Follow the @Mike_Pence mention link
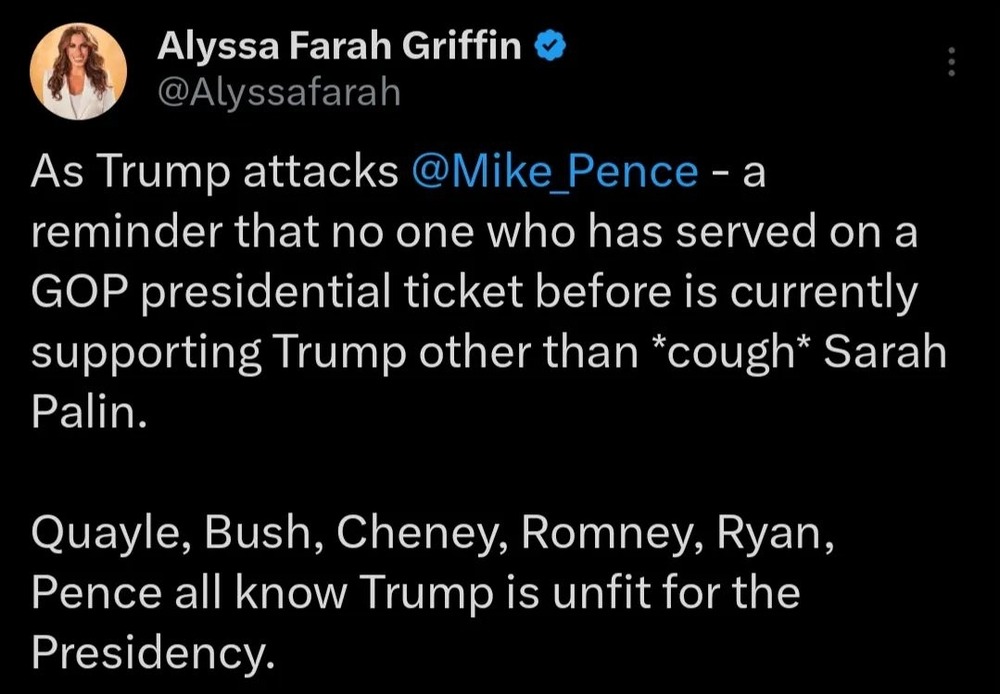1000x694 pixels. click(555, 173)
